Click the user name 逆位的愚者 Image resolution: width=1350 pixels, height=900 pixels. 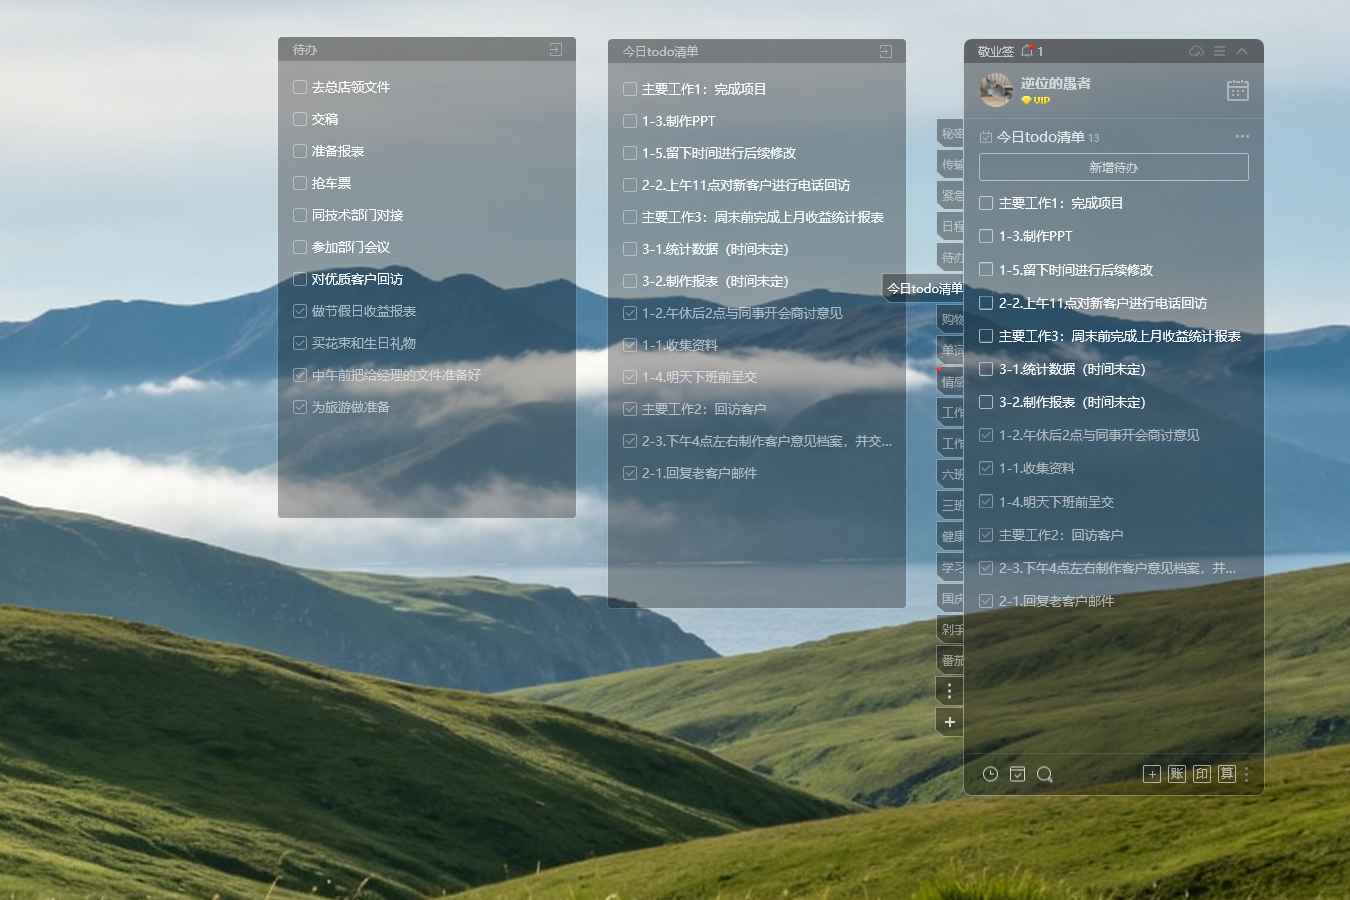1056,83
